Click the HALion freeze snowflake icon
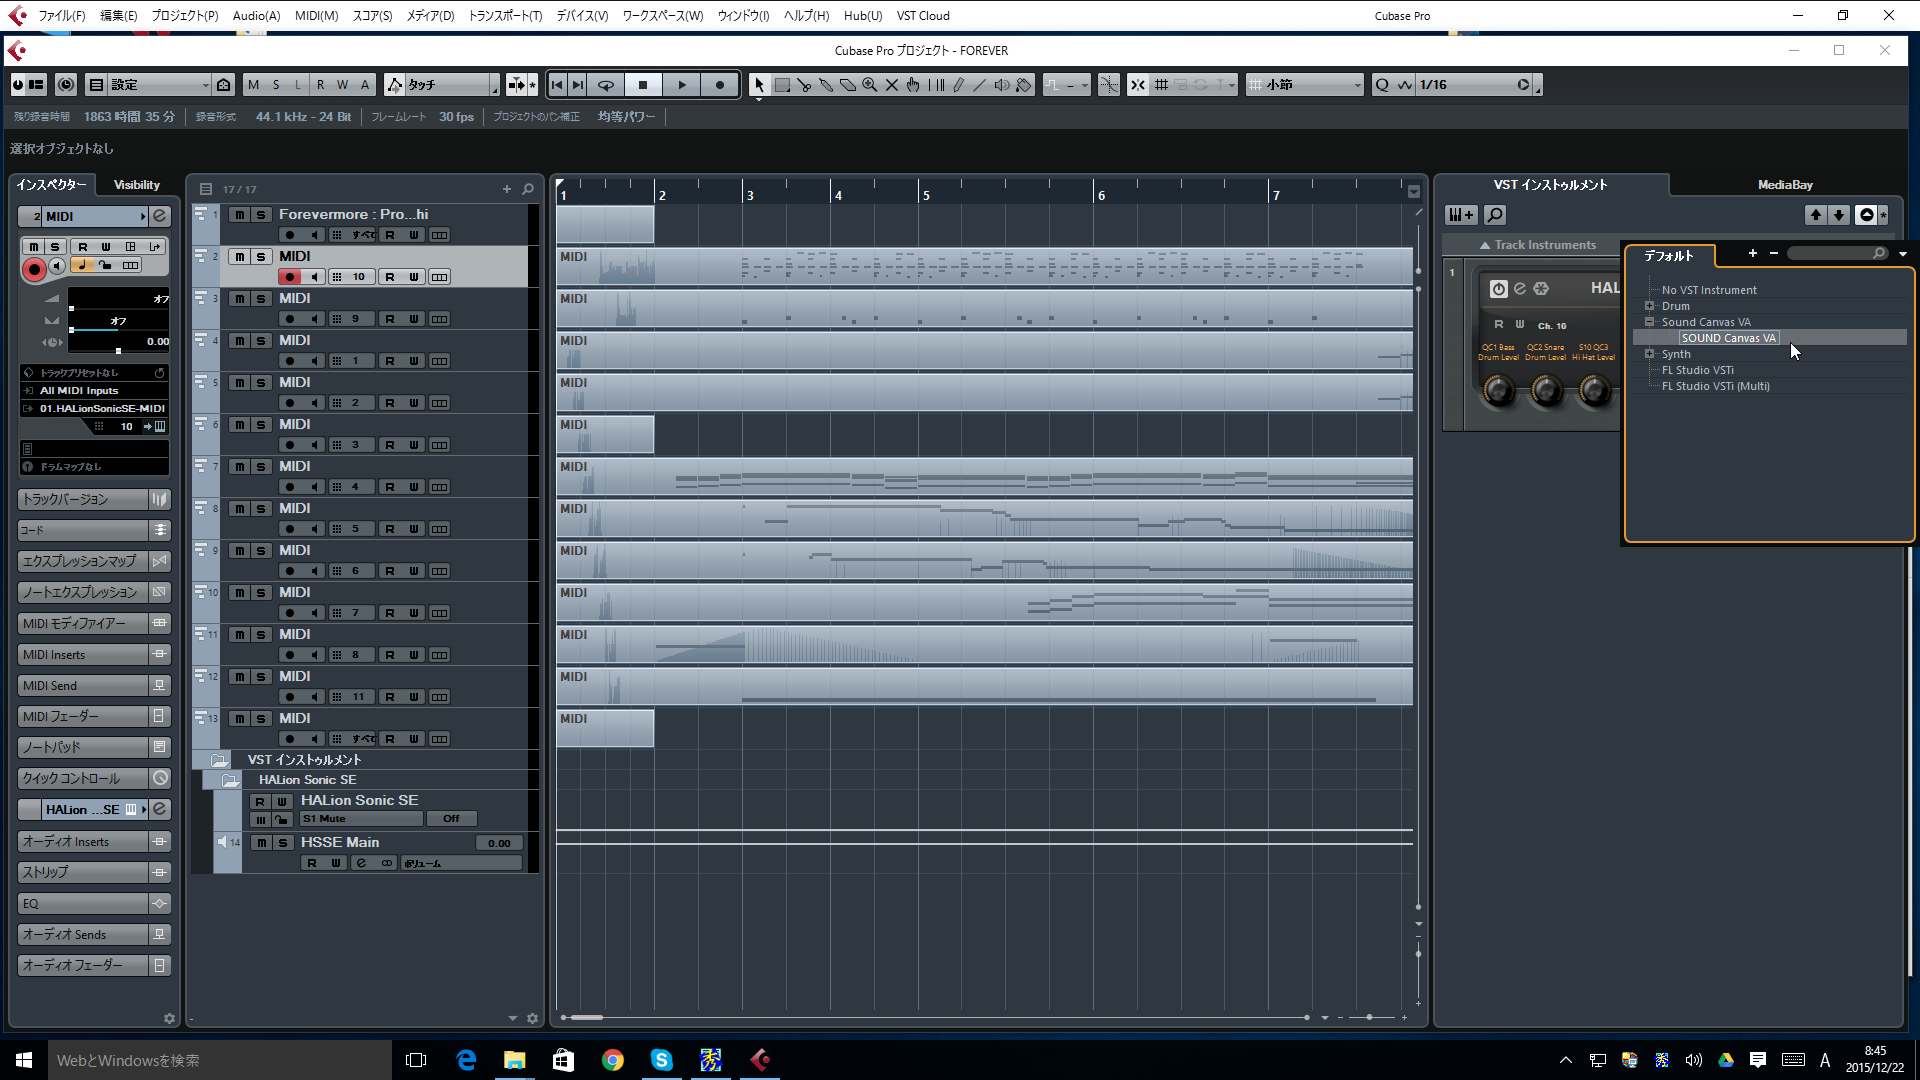This screenshot has width=1920, height=1080. point(1541,288)
